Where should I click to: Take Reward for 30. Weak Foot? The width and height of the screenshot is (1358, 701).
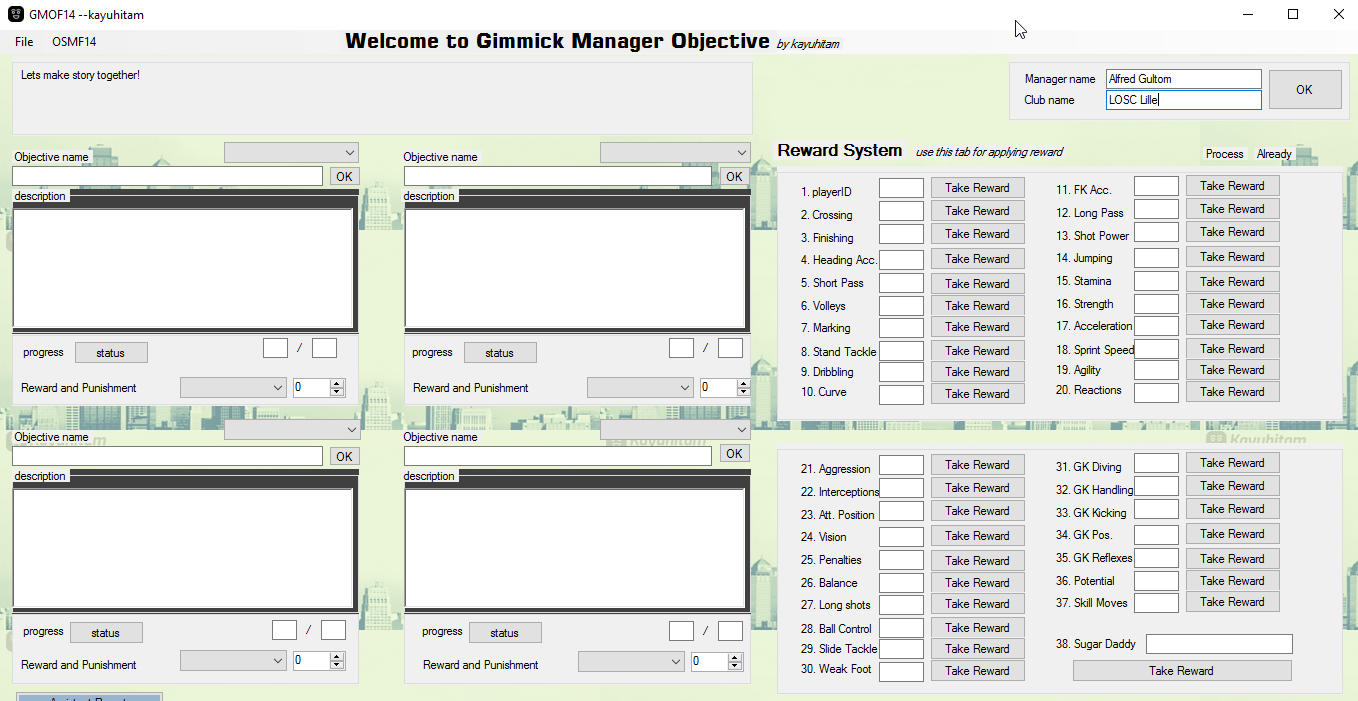(977, 671)
